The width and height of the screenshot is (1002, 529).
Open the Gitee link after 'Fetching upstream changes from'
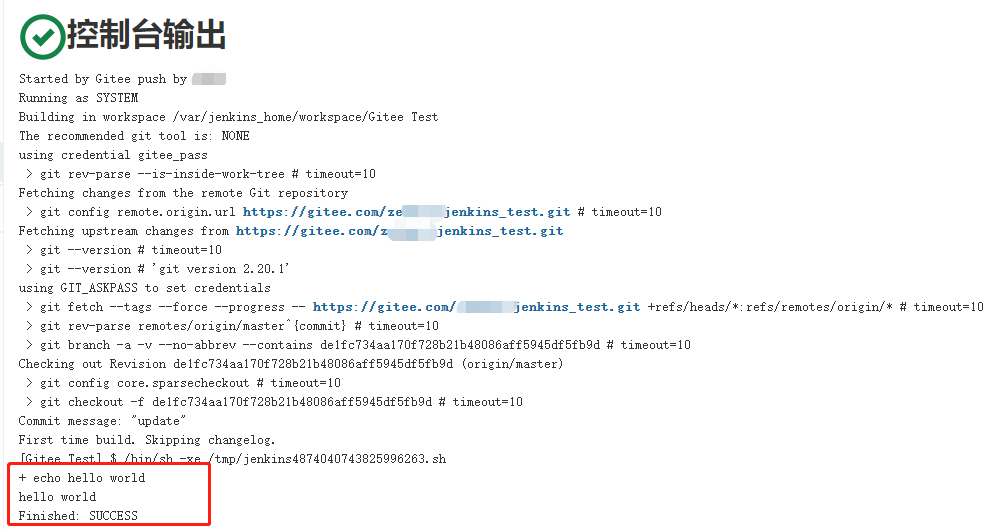point(399,231)
